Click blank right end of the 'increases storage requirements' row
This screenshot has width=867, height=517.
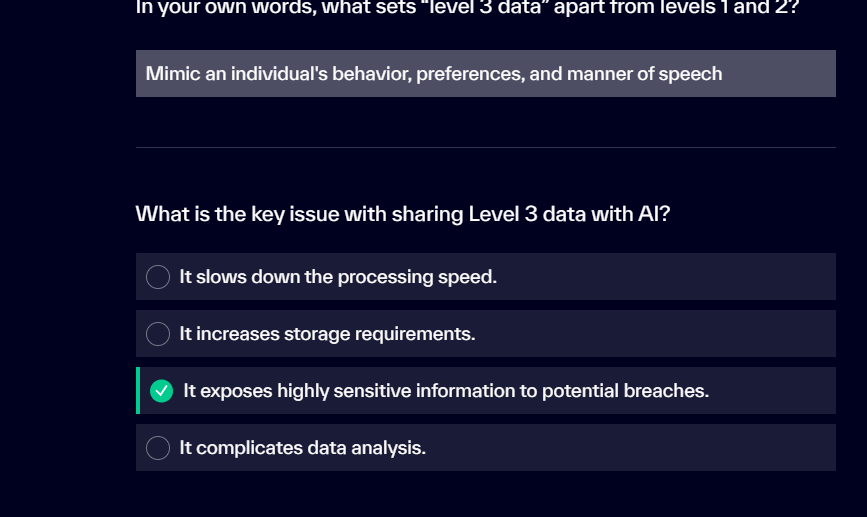click(655, 334)
